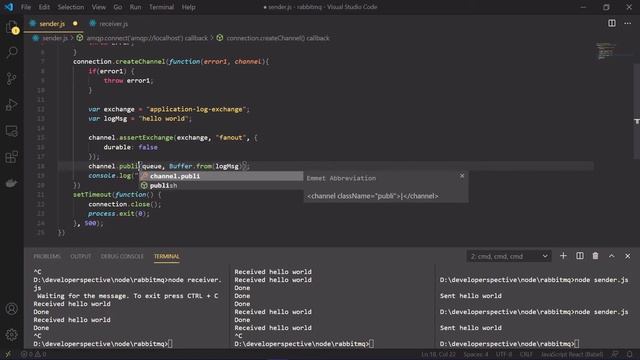Open the Docker view icon

click(x=12, y=183)
